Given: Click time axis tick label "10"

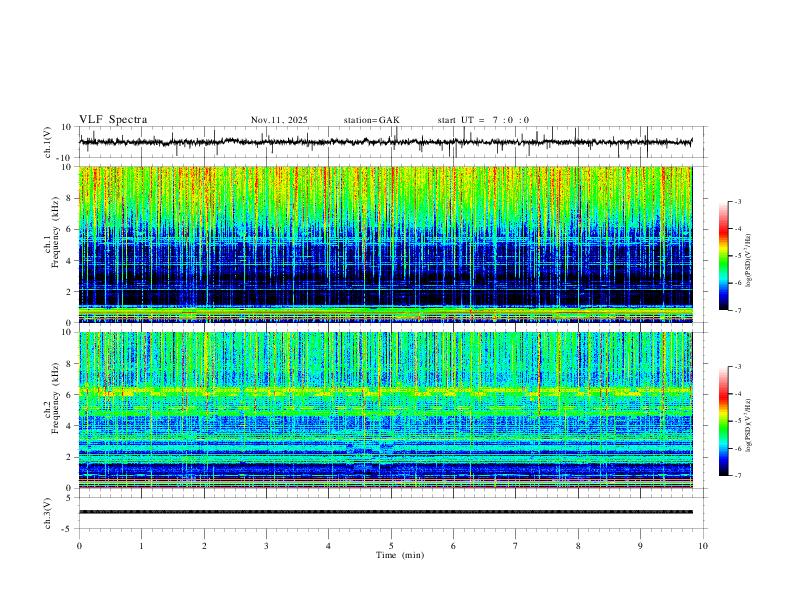Looking at the screenshot, I should coord(703,546).
